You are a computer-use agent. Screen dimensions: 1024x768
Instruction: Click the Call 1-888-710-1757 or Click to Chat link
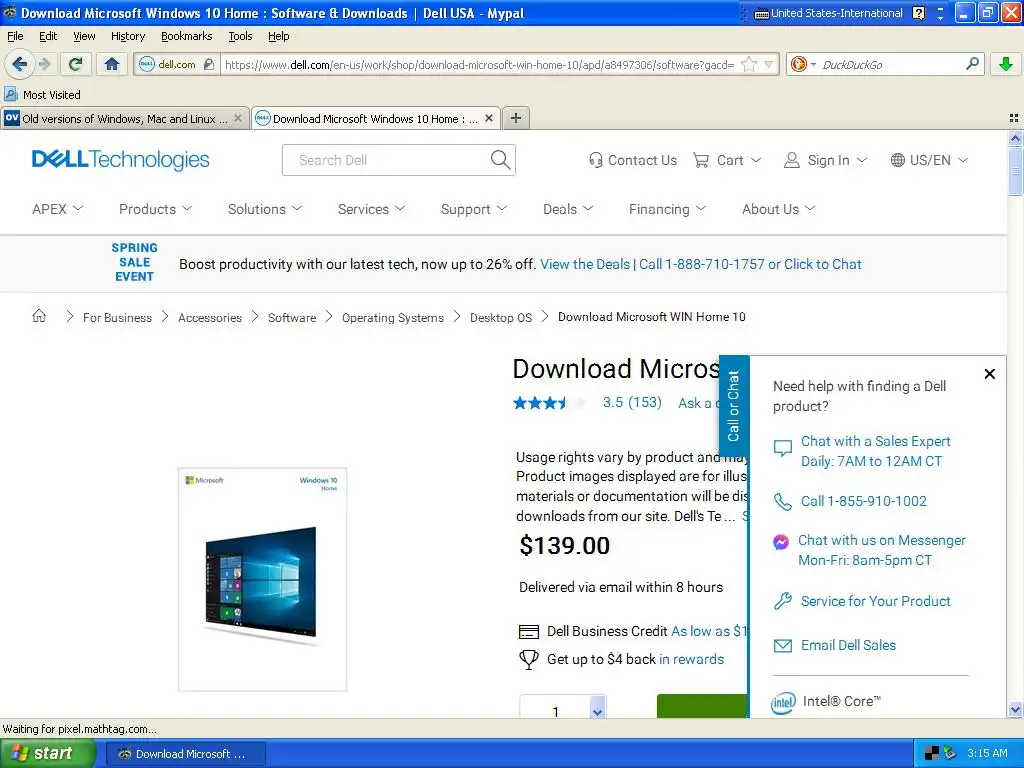coord(750,264)
